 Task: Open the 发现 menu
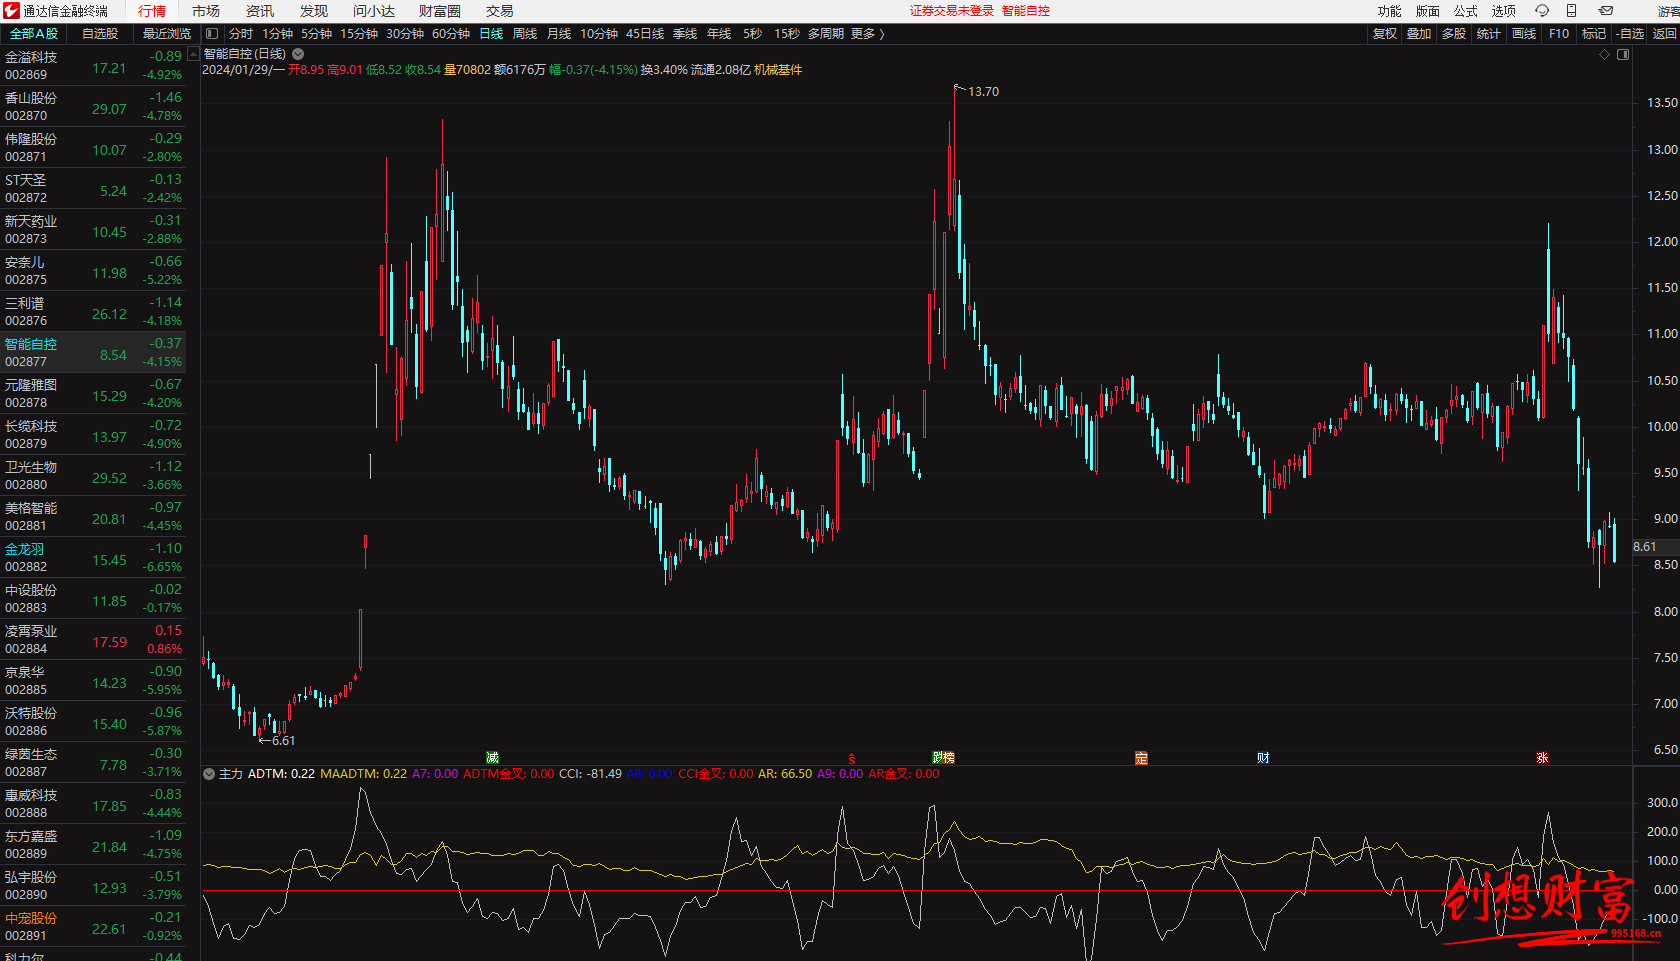(314, 11)
